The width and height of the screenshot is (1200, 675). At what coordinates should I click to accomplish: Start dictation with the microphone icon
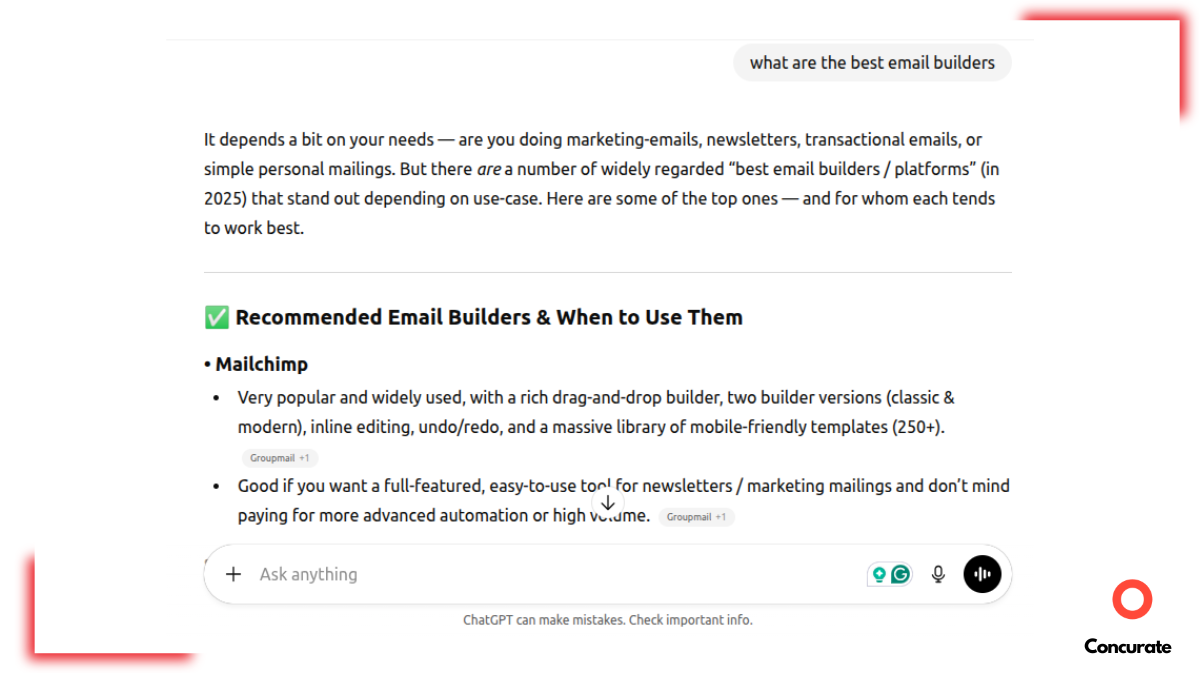[x=937, y=574]
